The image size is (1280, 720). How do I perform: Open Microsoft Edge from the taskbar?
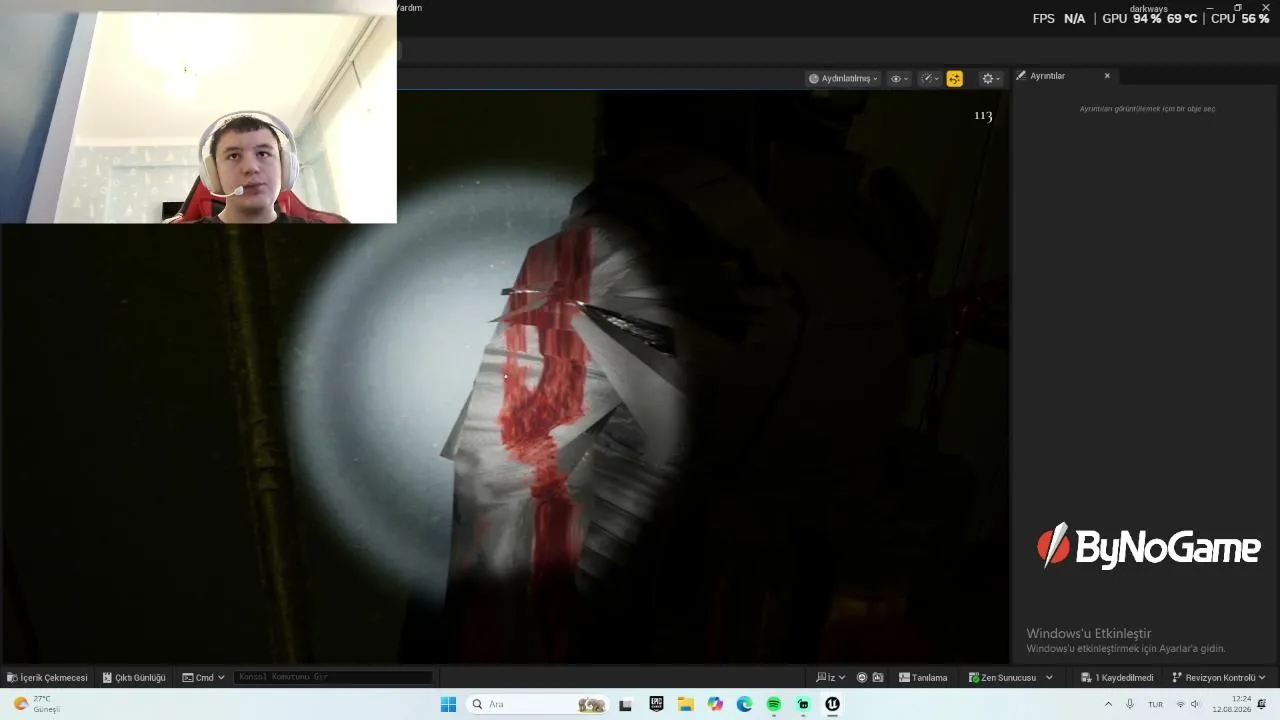click(744, 704)
